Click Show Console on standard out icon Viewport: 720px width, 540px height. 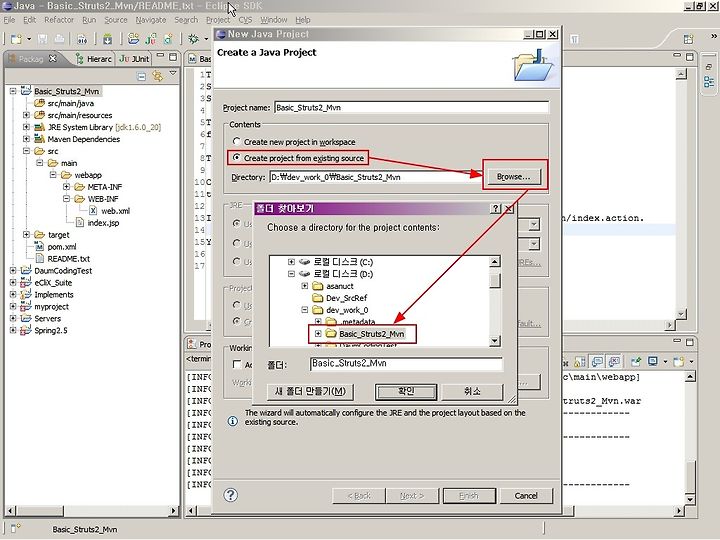point(597,362)
